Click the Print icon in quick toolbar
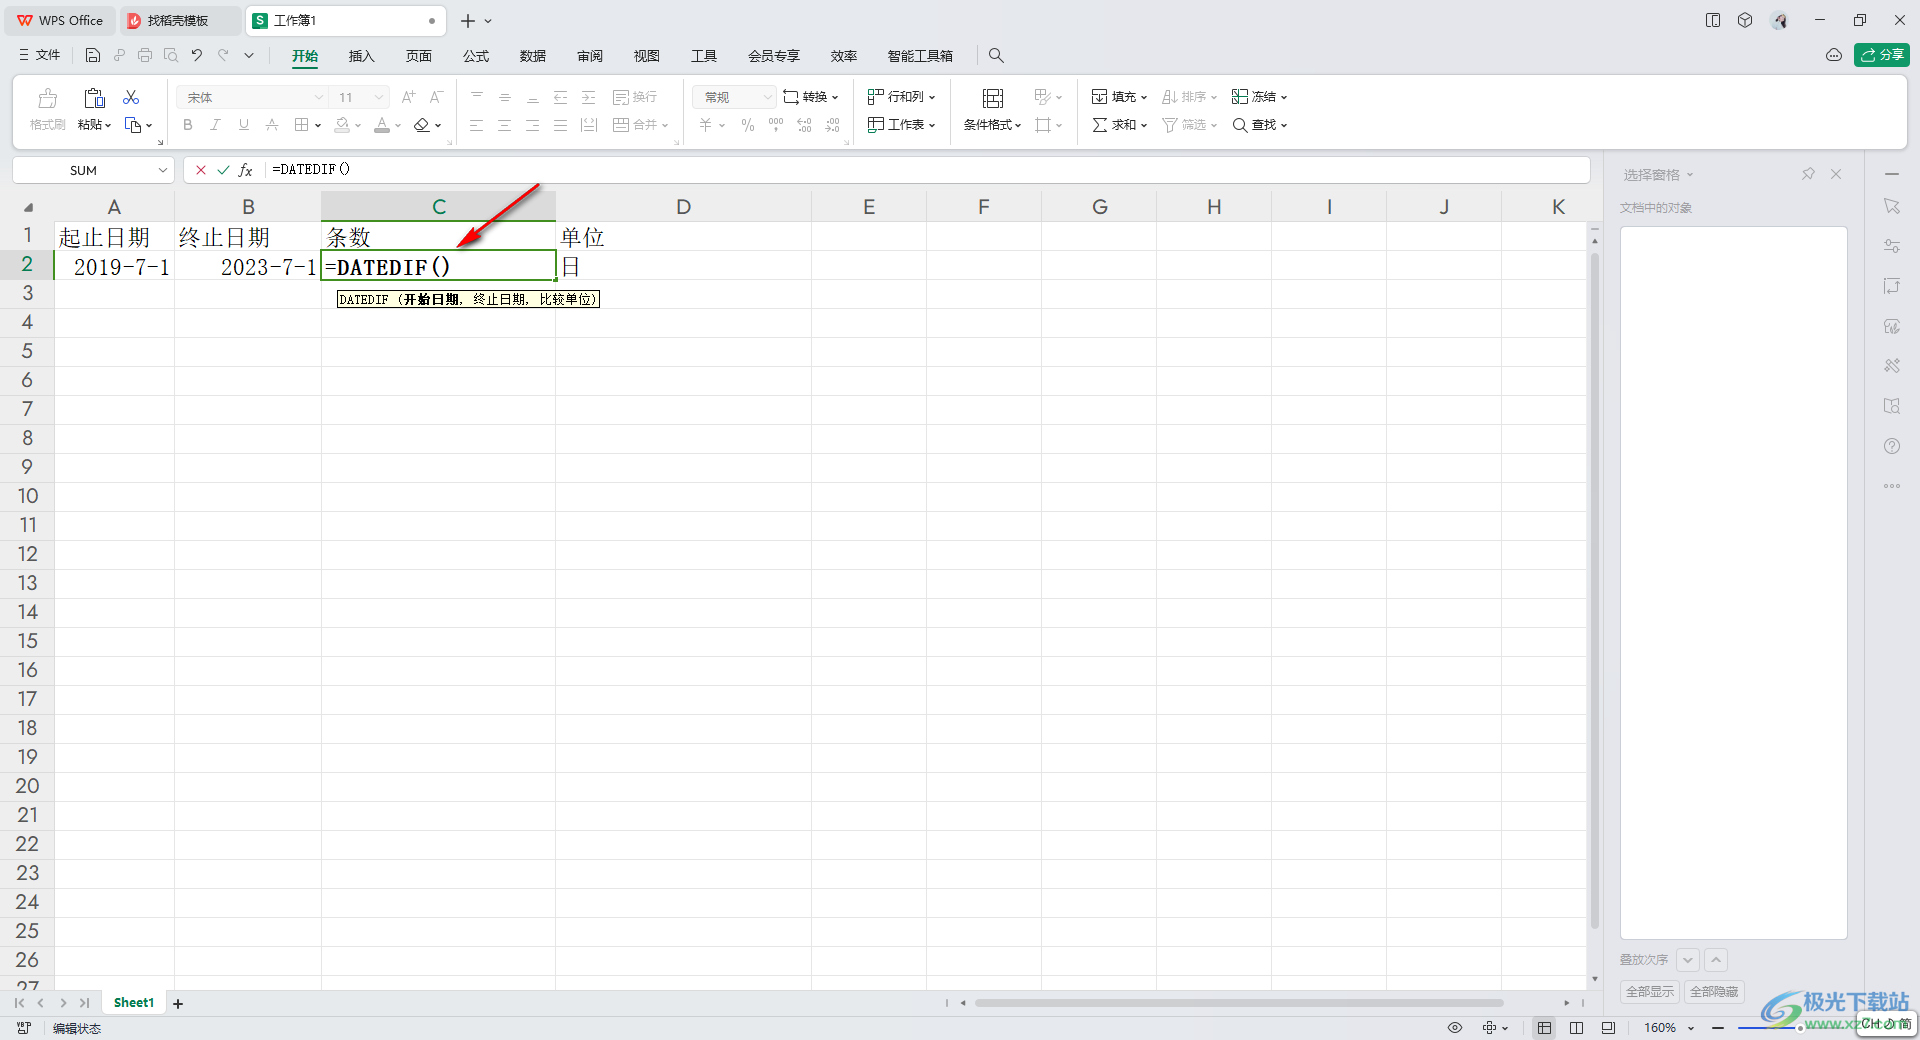 [x=145, y=55]
